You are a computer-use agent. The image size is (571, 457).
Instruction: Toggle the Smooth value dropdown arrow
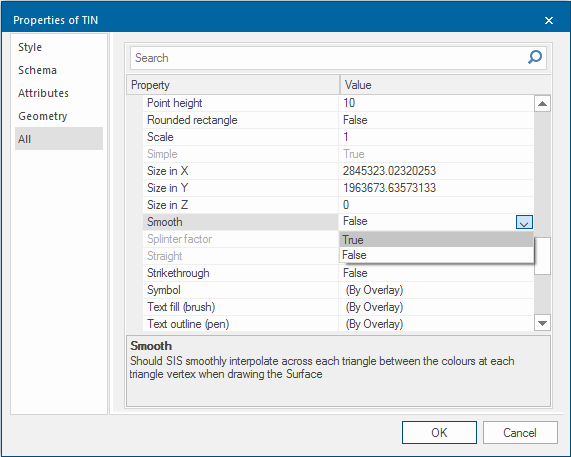click(x=524, y=222)
